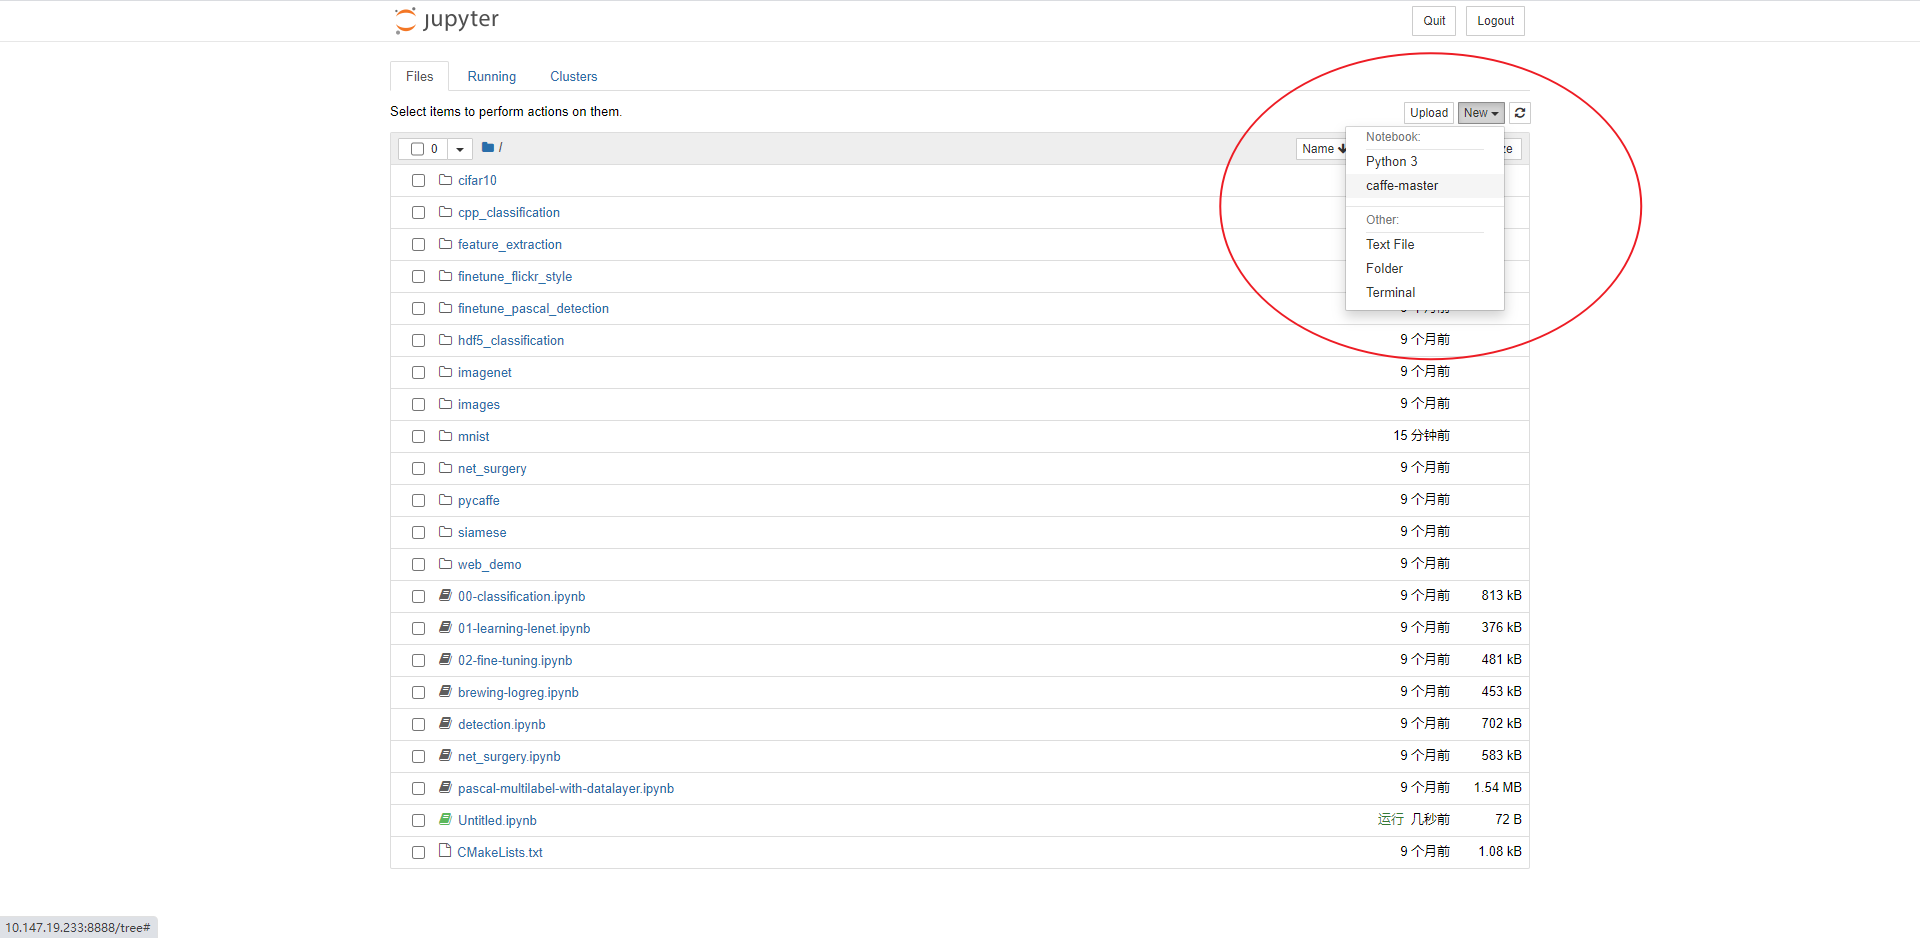Create a new Text File
This screenshot has width=1920, height=938.
point(1424,245)
